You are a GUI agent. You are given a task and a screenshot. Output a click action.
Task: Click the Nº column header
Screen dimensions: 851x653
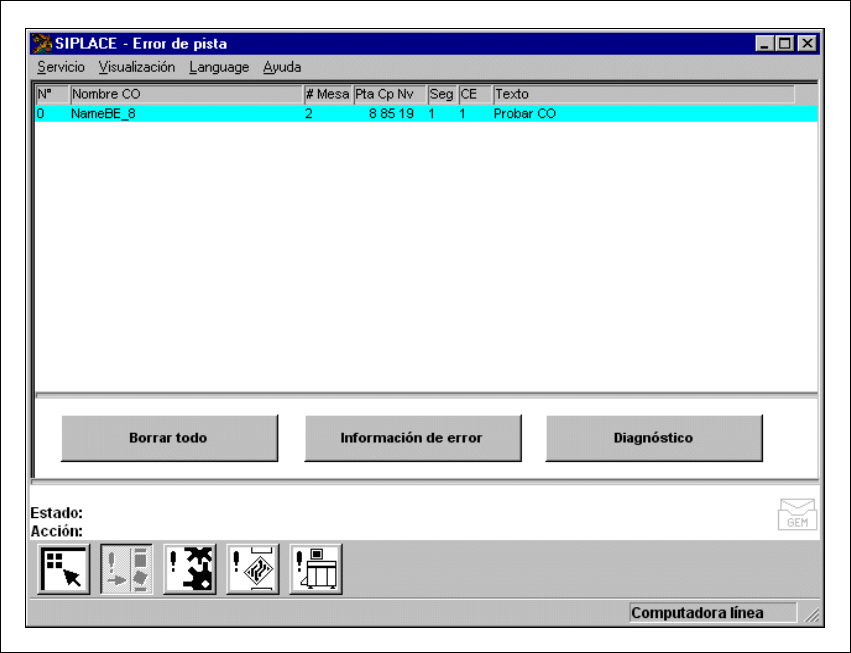52,94
